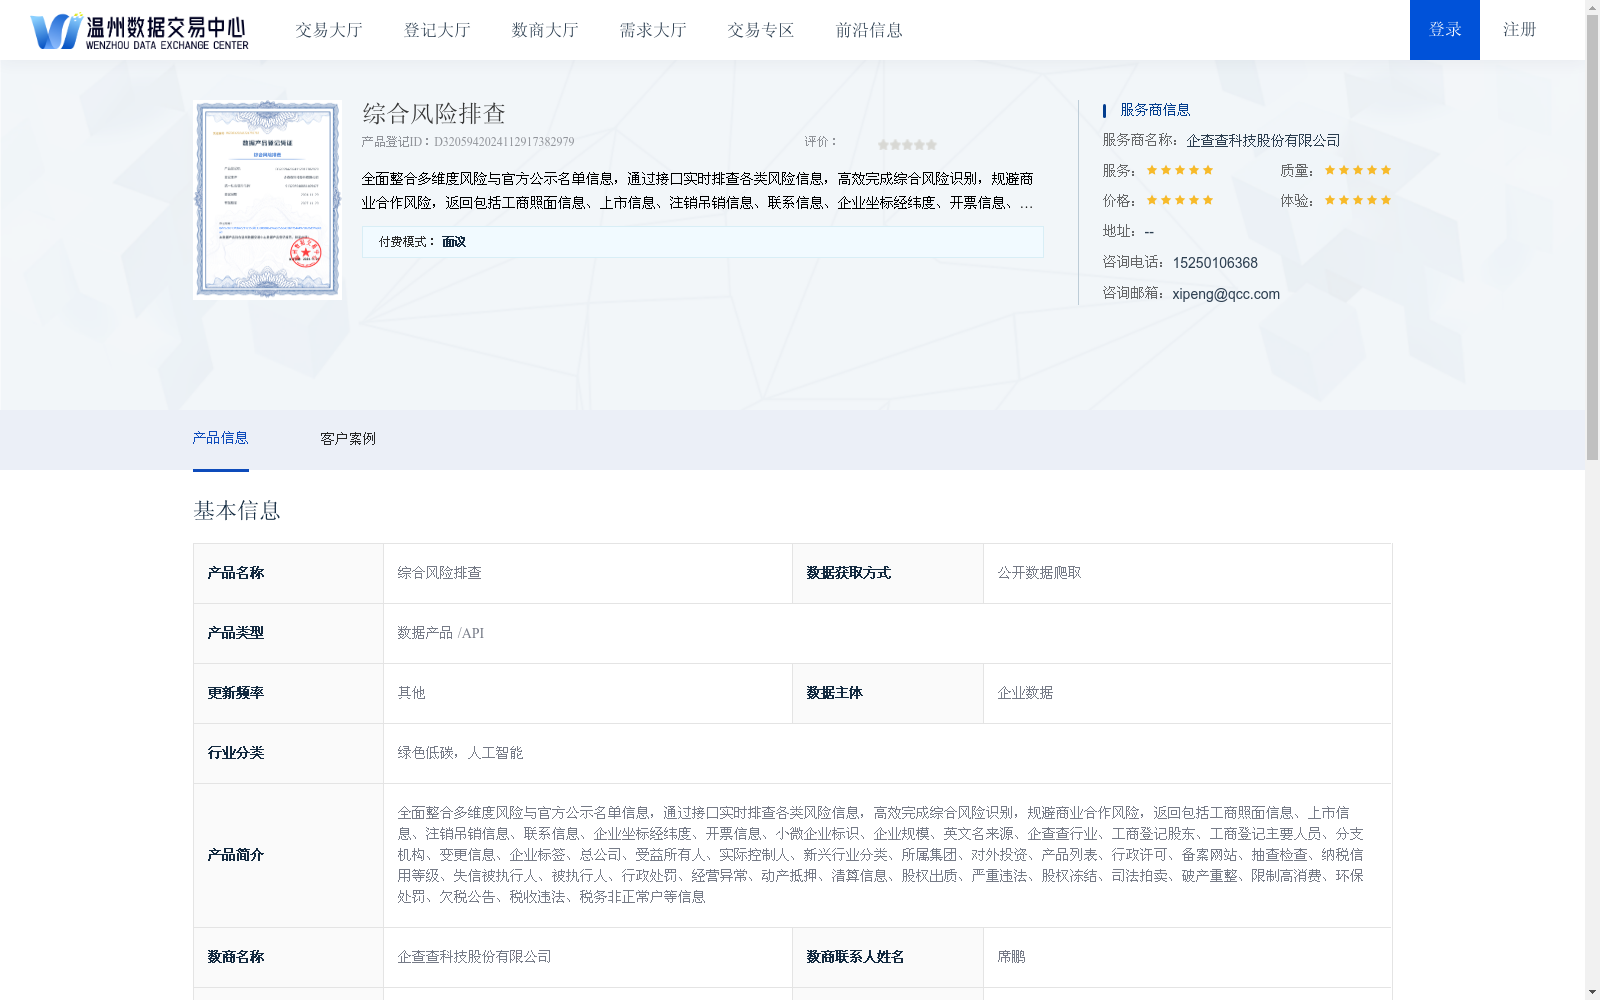
Task: Click the 注册 register link
Action: point(1519,30)
